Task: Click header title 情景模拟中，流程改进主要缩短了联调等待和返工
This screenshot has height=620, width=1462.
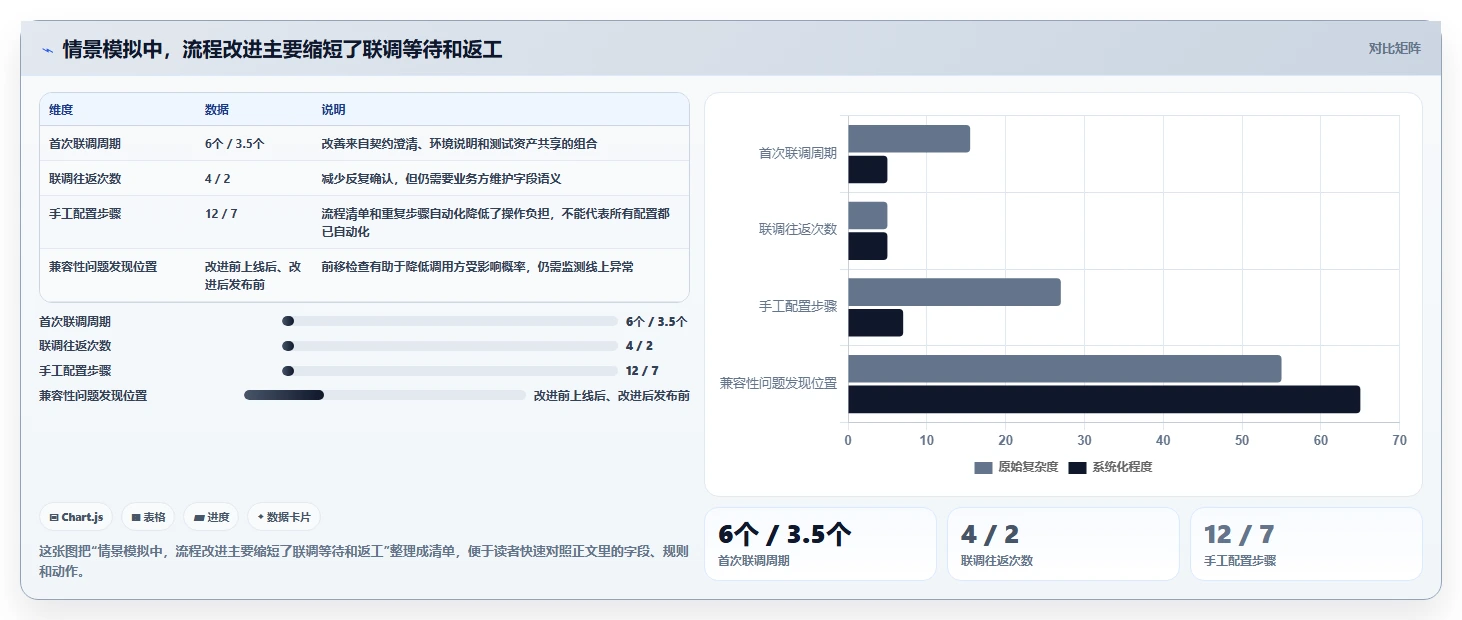Action: [x=282, y=49]
